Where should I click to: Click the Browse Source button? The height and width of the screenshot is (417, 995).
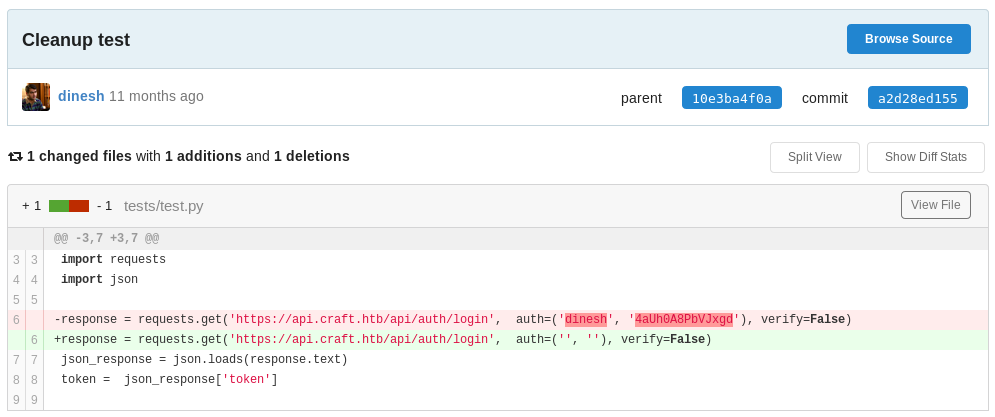pos(908,39)
